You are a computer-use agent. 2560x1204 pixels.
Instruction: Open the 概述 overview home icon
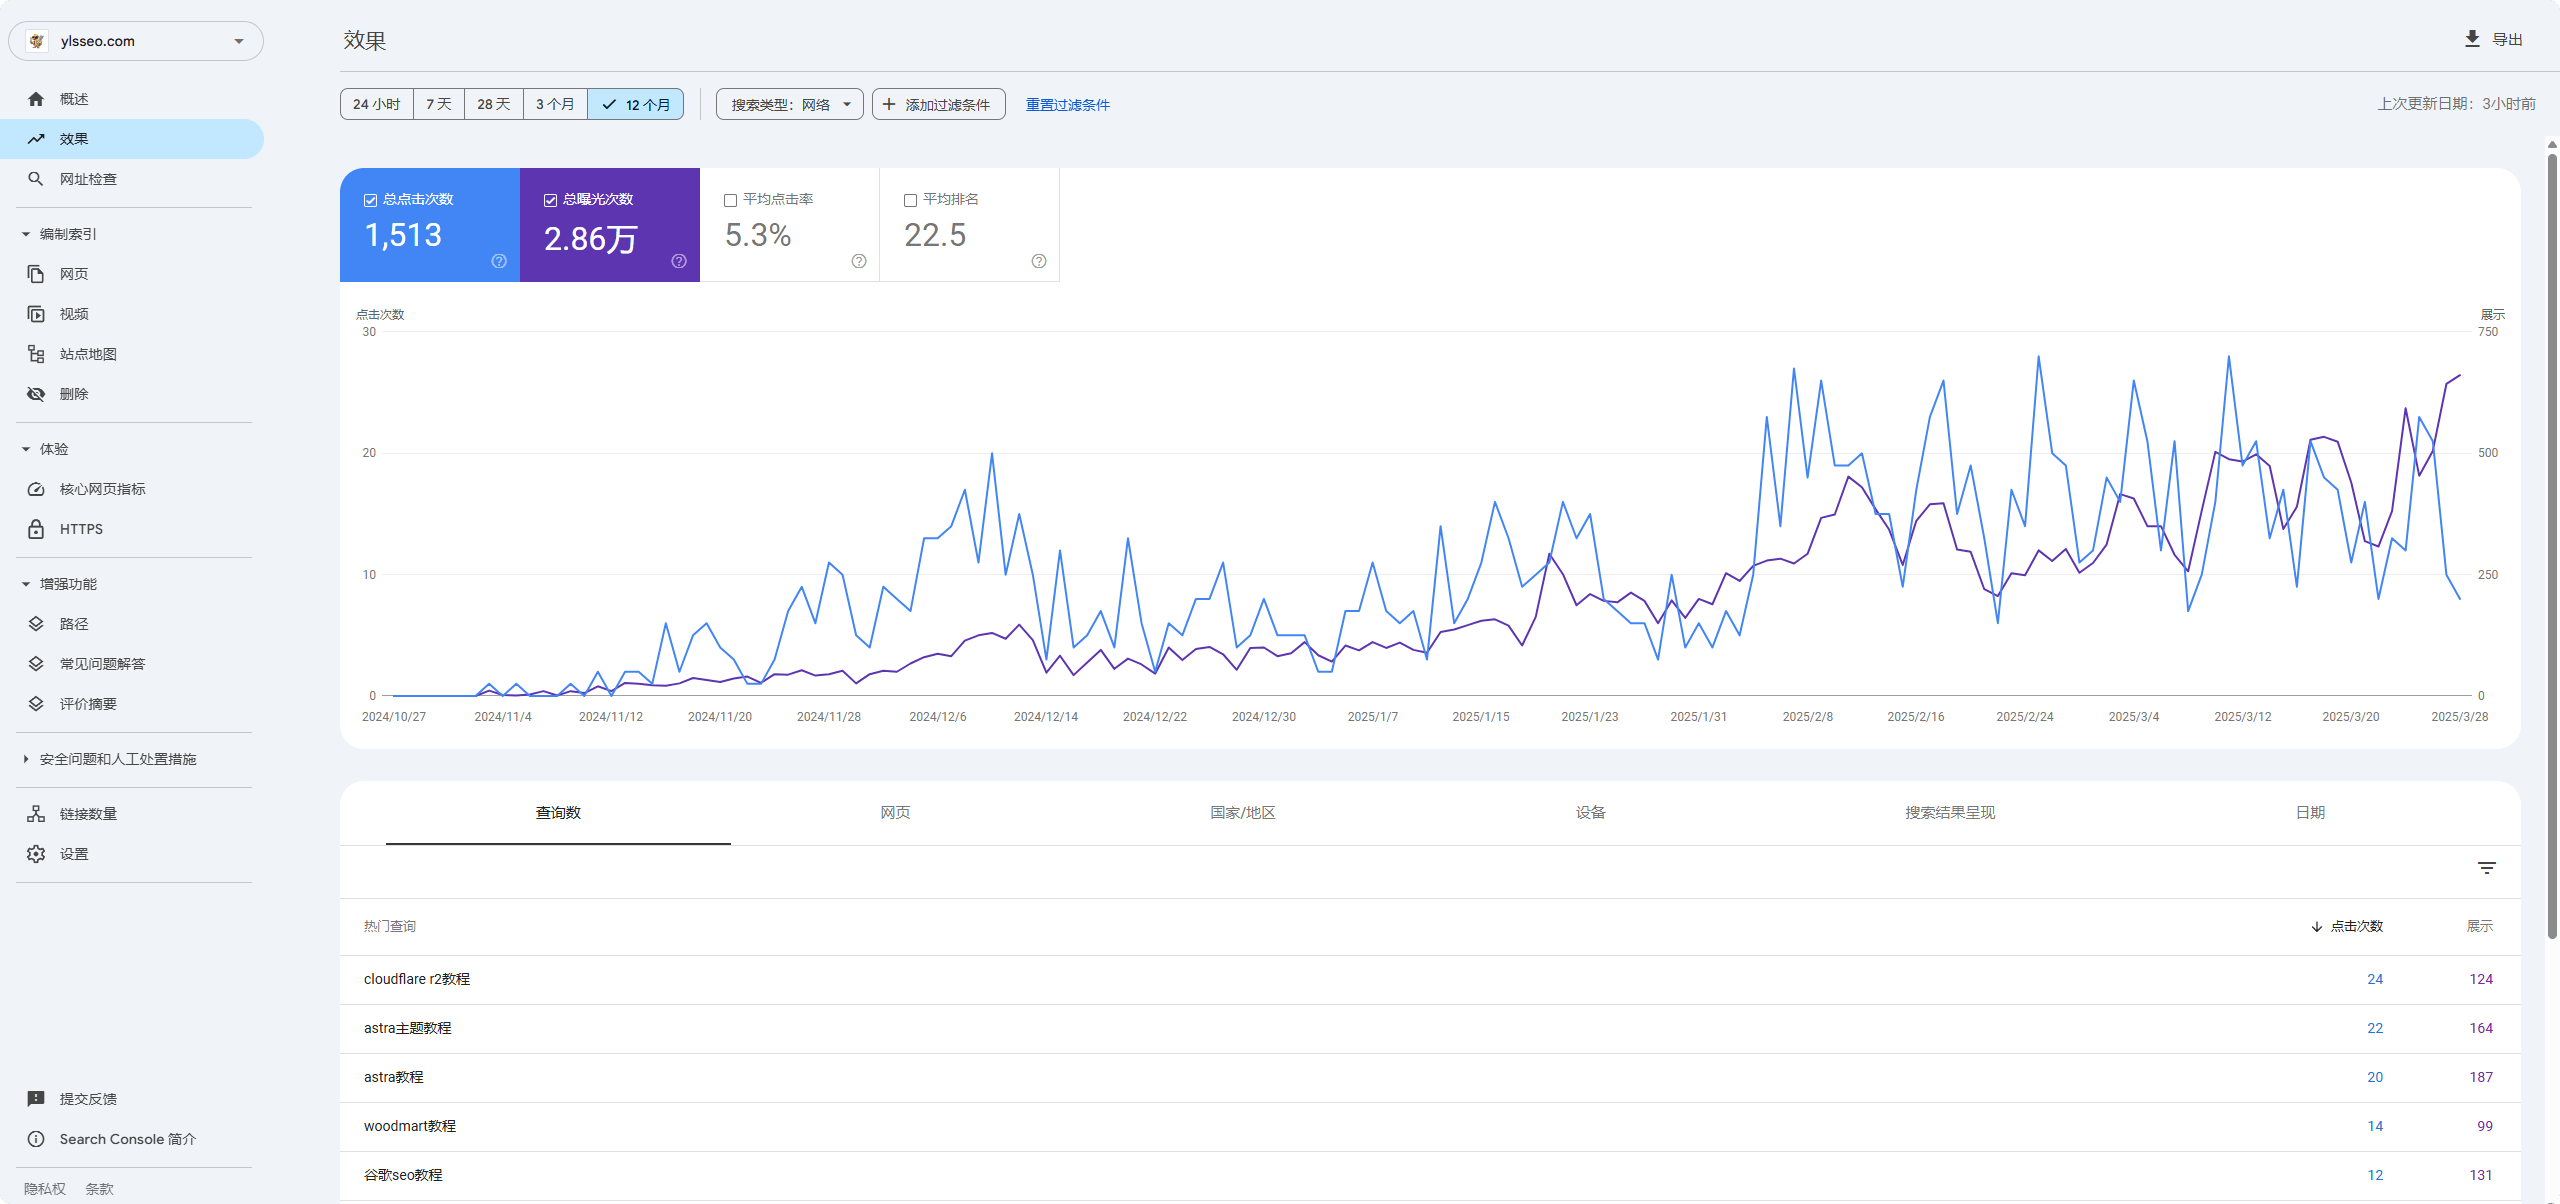[36, 99]
